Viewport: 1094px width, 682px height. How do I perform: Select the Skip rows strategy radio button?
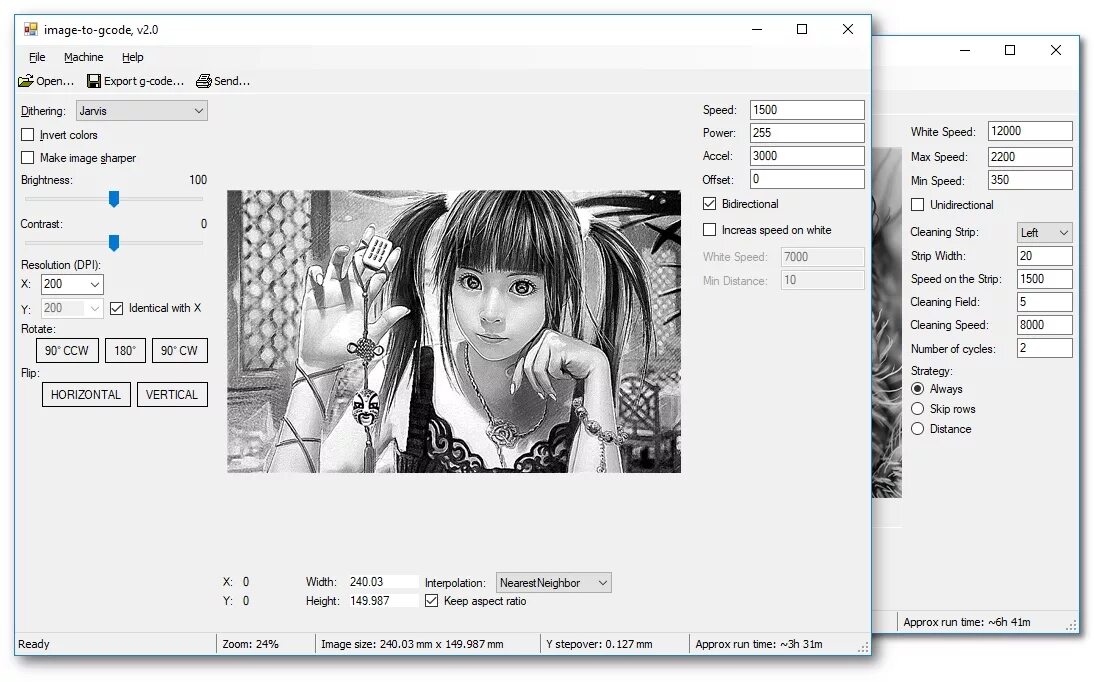[x=917, y=408]
